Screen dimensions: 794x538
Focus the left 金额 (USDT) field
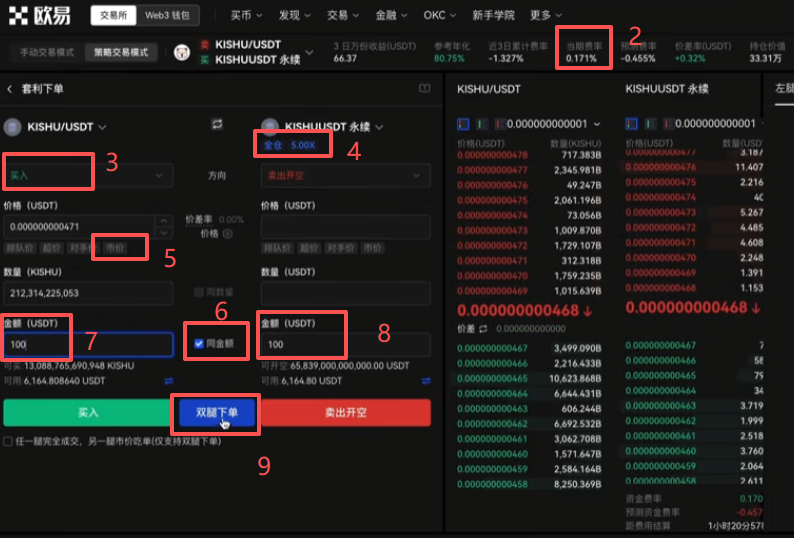[x=89, y=344]
